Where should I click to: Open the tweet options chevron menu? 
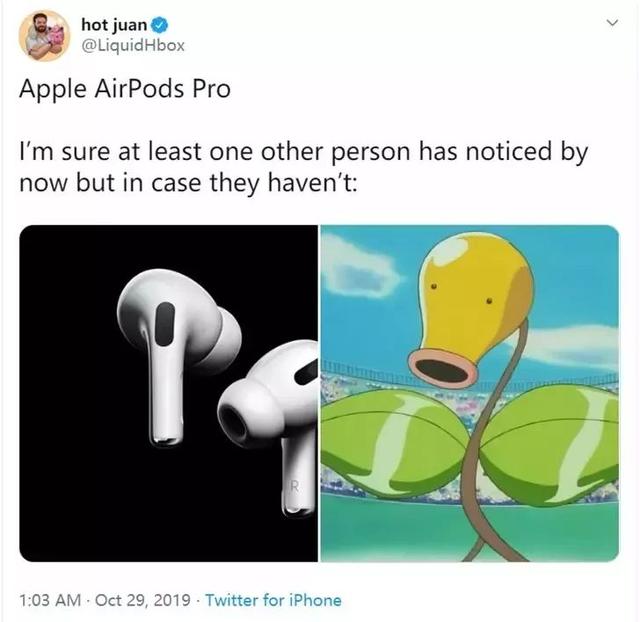(612, 22)
